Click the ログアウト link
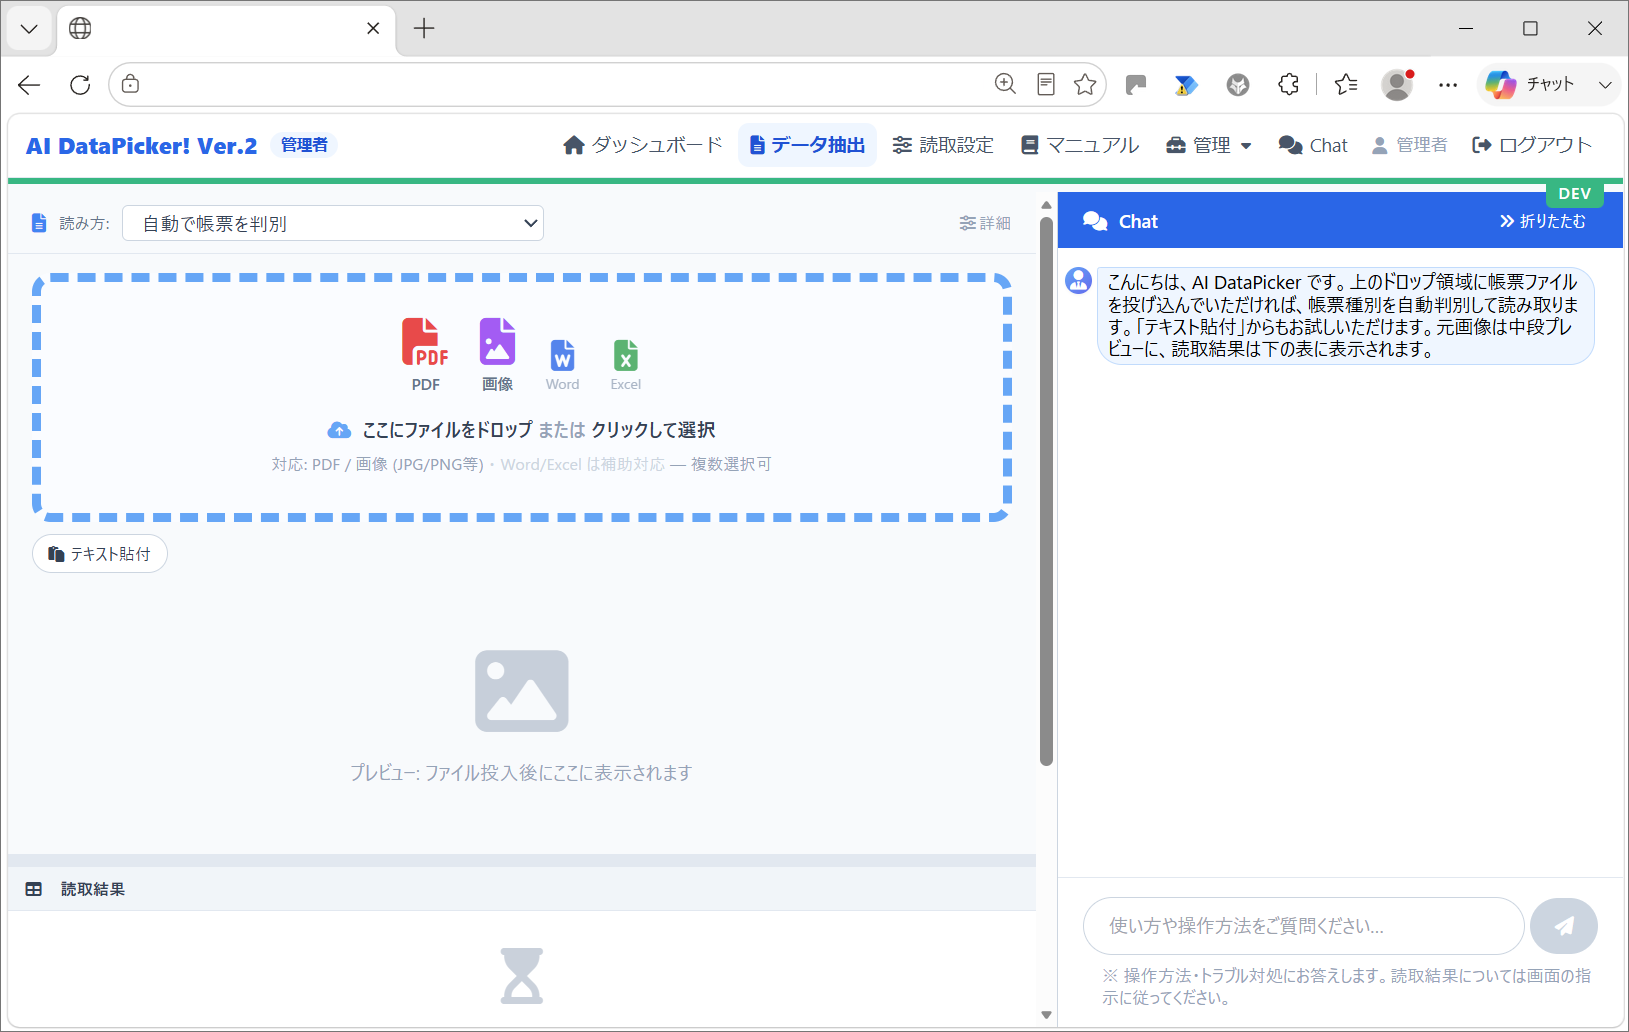This screenshot has height=1032, width=1629. pos(1531,145)
